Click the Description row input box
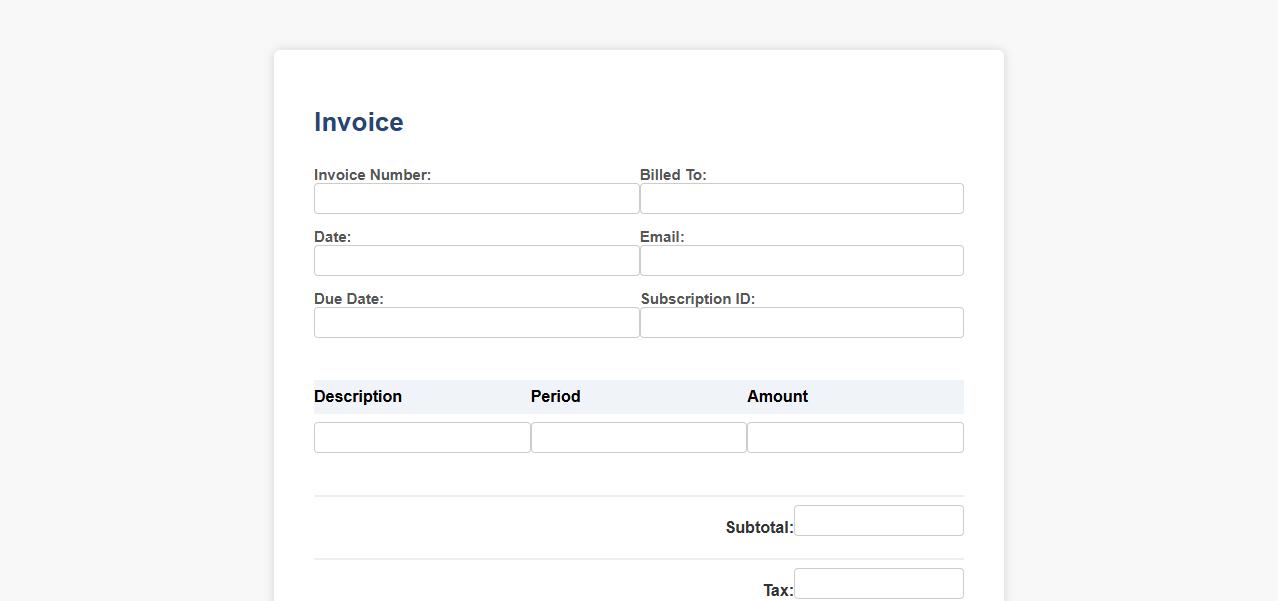This screenshot has width=1278, height=601. click(422, 437)
